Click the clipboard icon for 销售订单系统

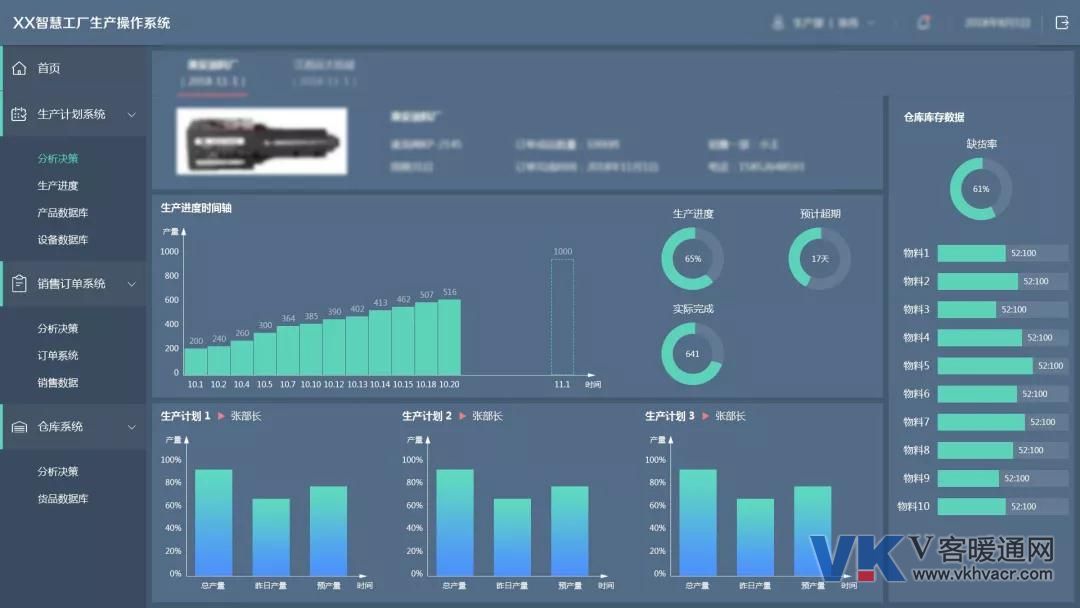(x=19, y=284)
